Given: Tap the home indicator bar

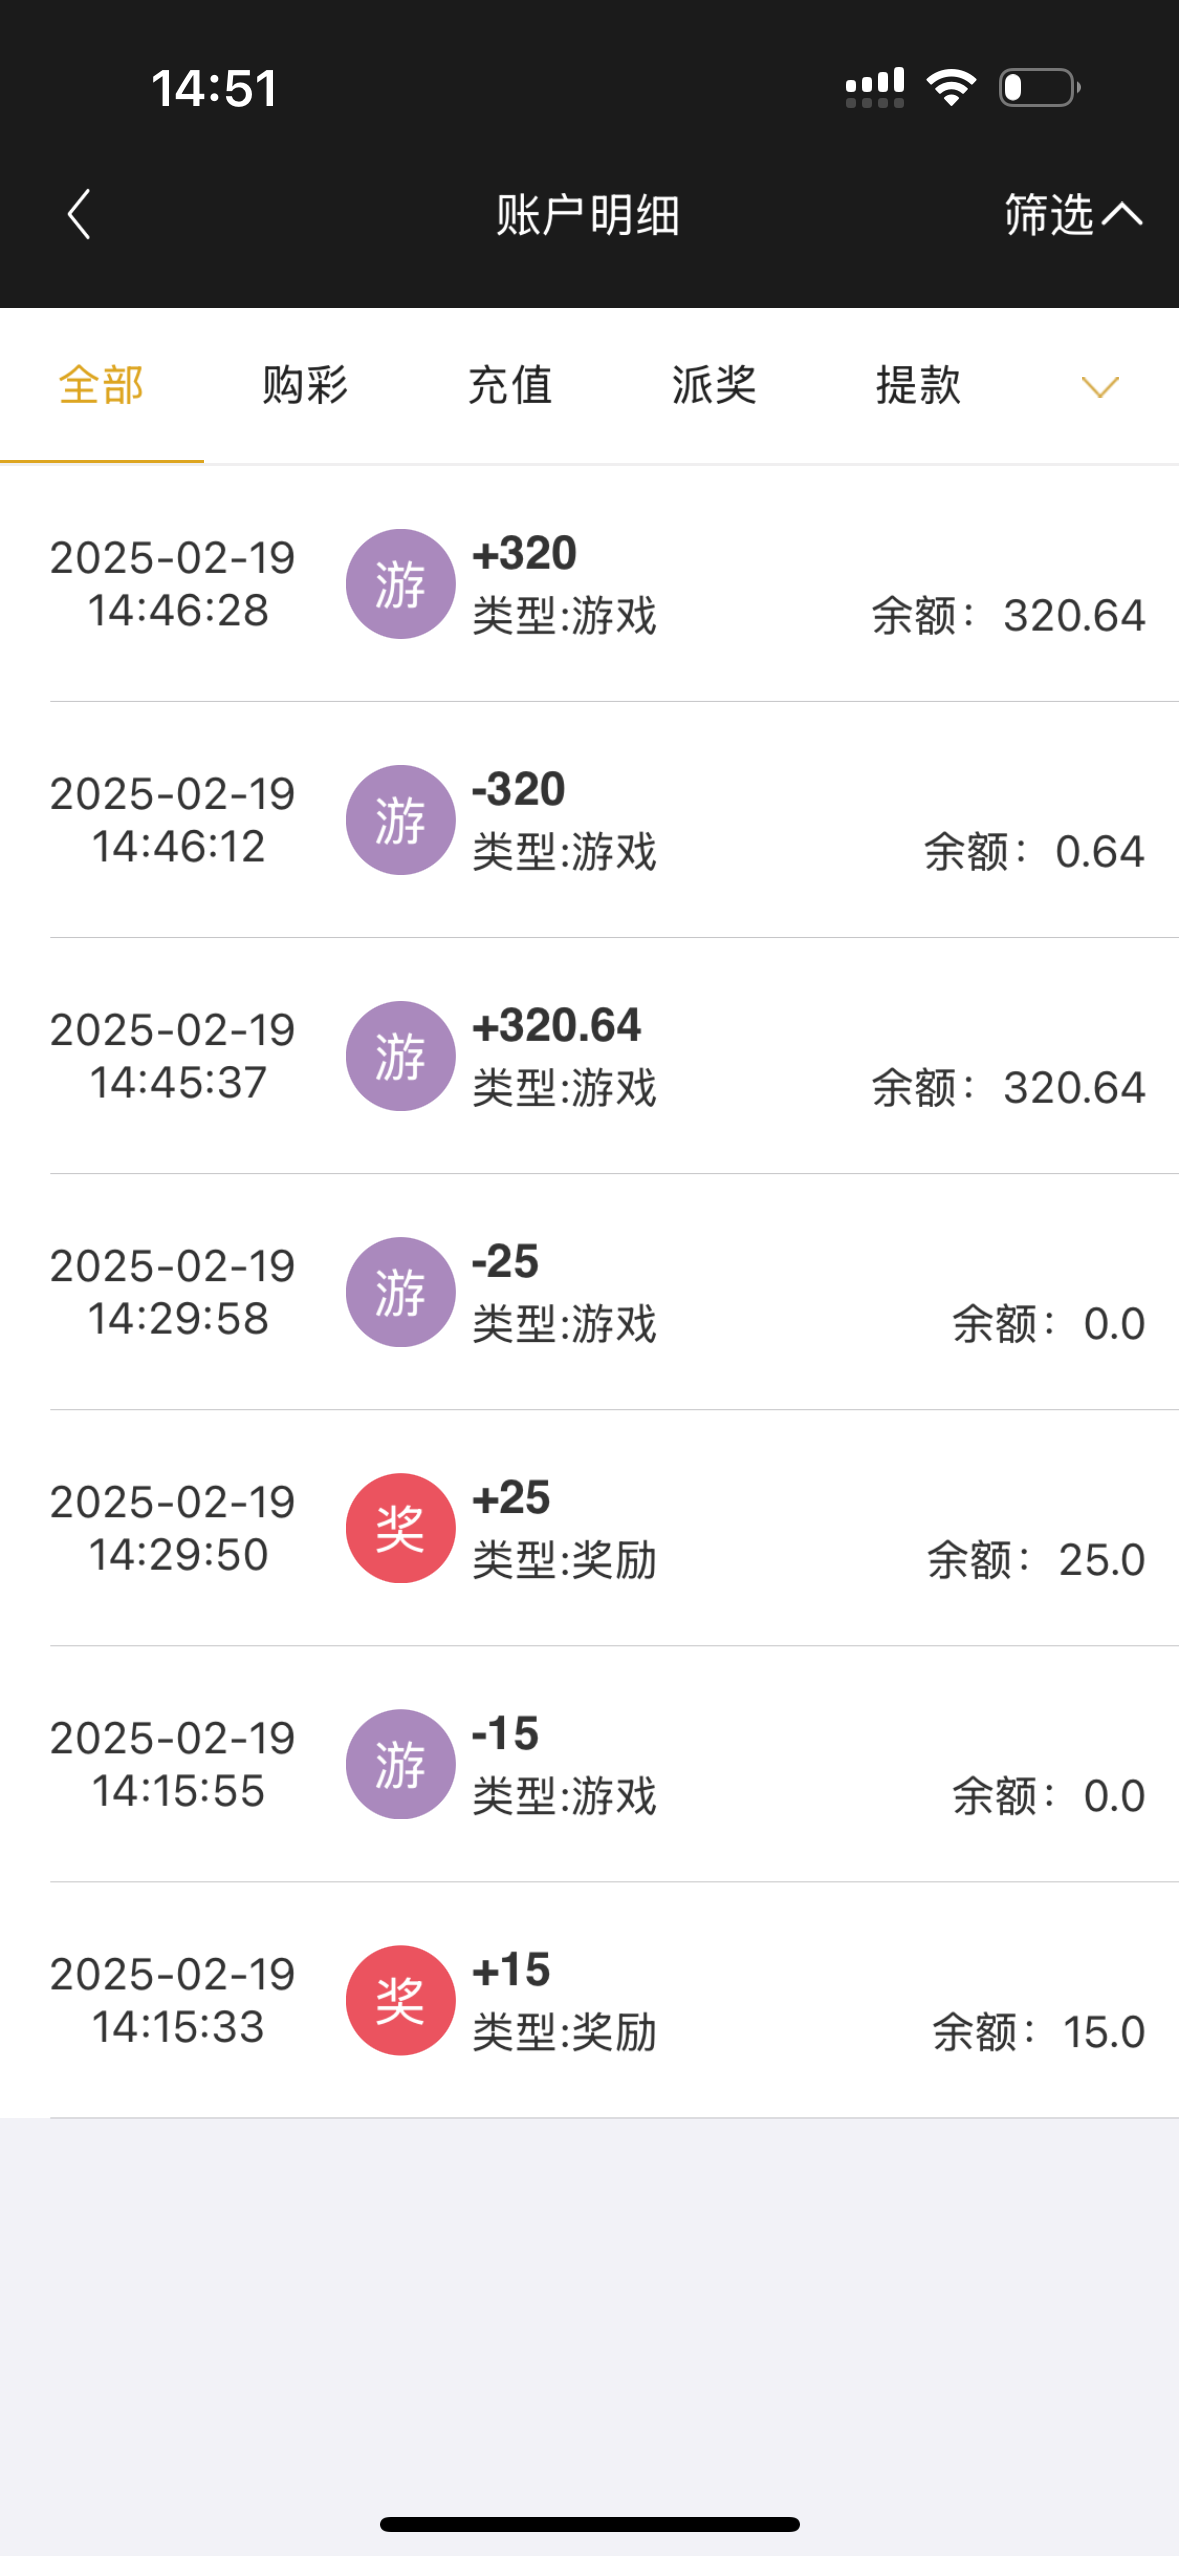Looking at the screenshot, I should tap(590, 2524).
